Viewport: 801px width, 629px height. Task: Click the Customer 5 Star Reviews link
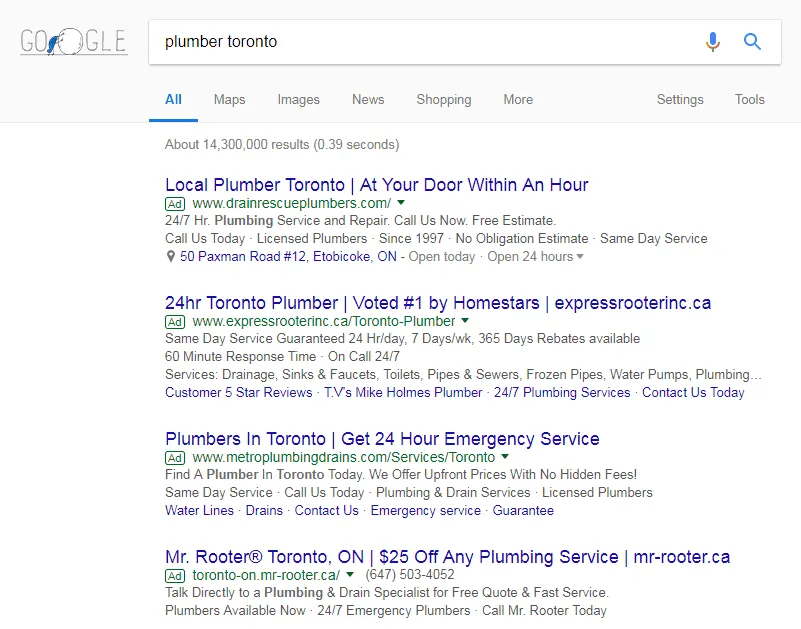click(x=238, y=392)
